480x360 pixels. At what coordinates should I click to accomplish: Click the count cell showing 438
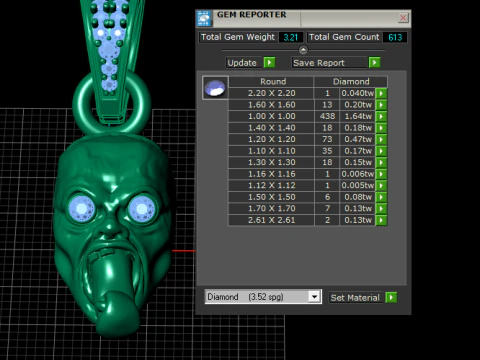click(x=327, y=116)
